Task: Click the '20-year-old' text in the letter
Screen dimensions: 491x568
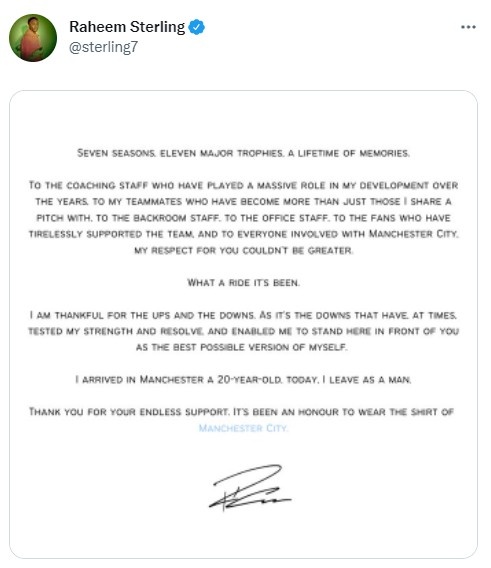Action: [x=250, y=380]
